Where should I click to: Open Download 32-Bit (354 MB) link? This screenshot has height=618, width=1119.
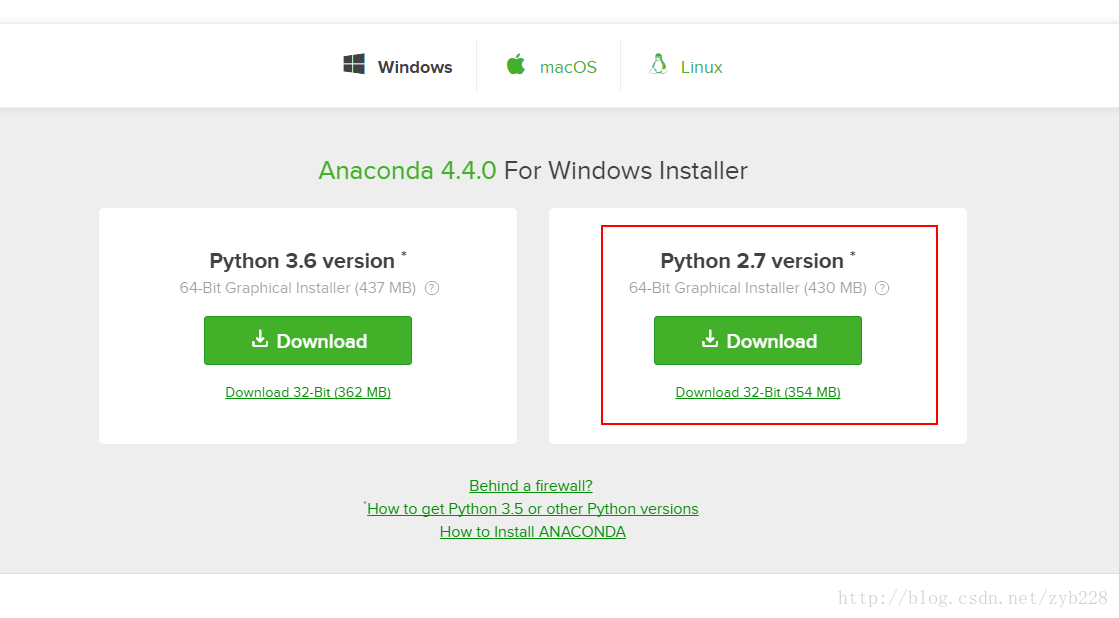[x=758, y=392]
